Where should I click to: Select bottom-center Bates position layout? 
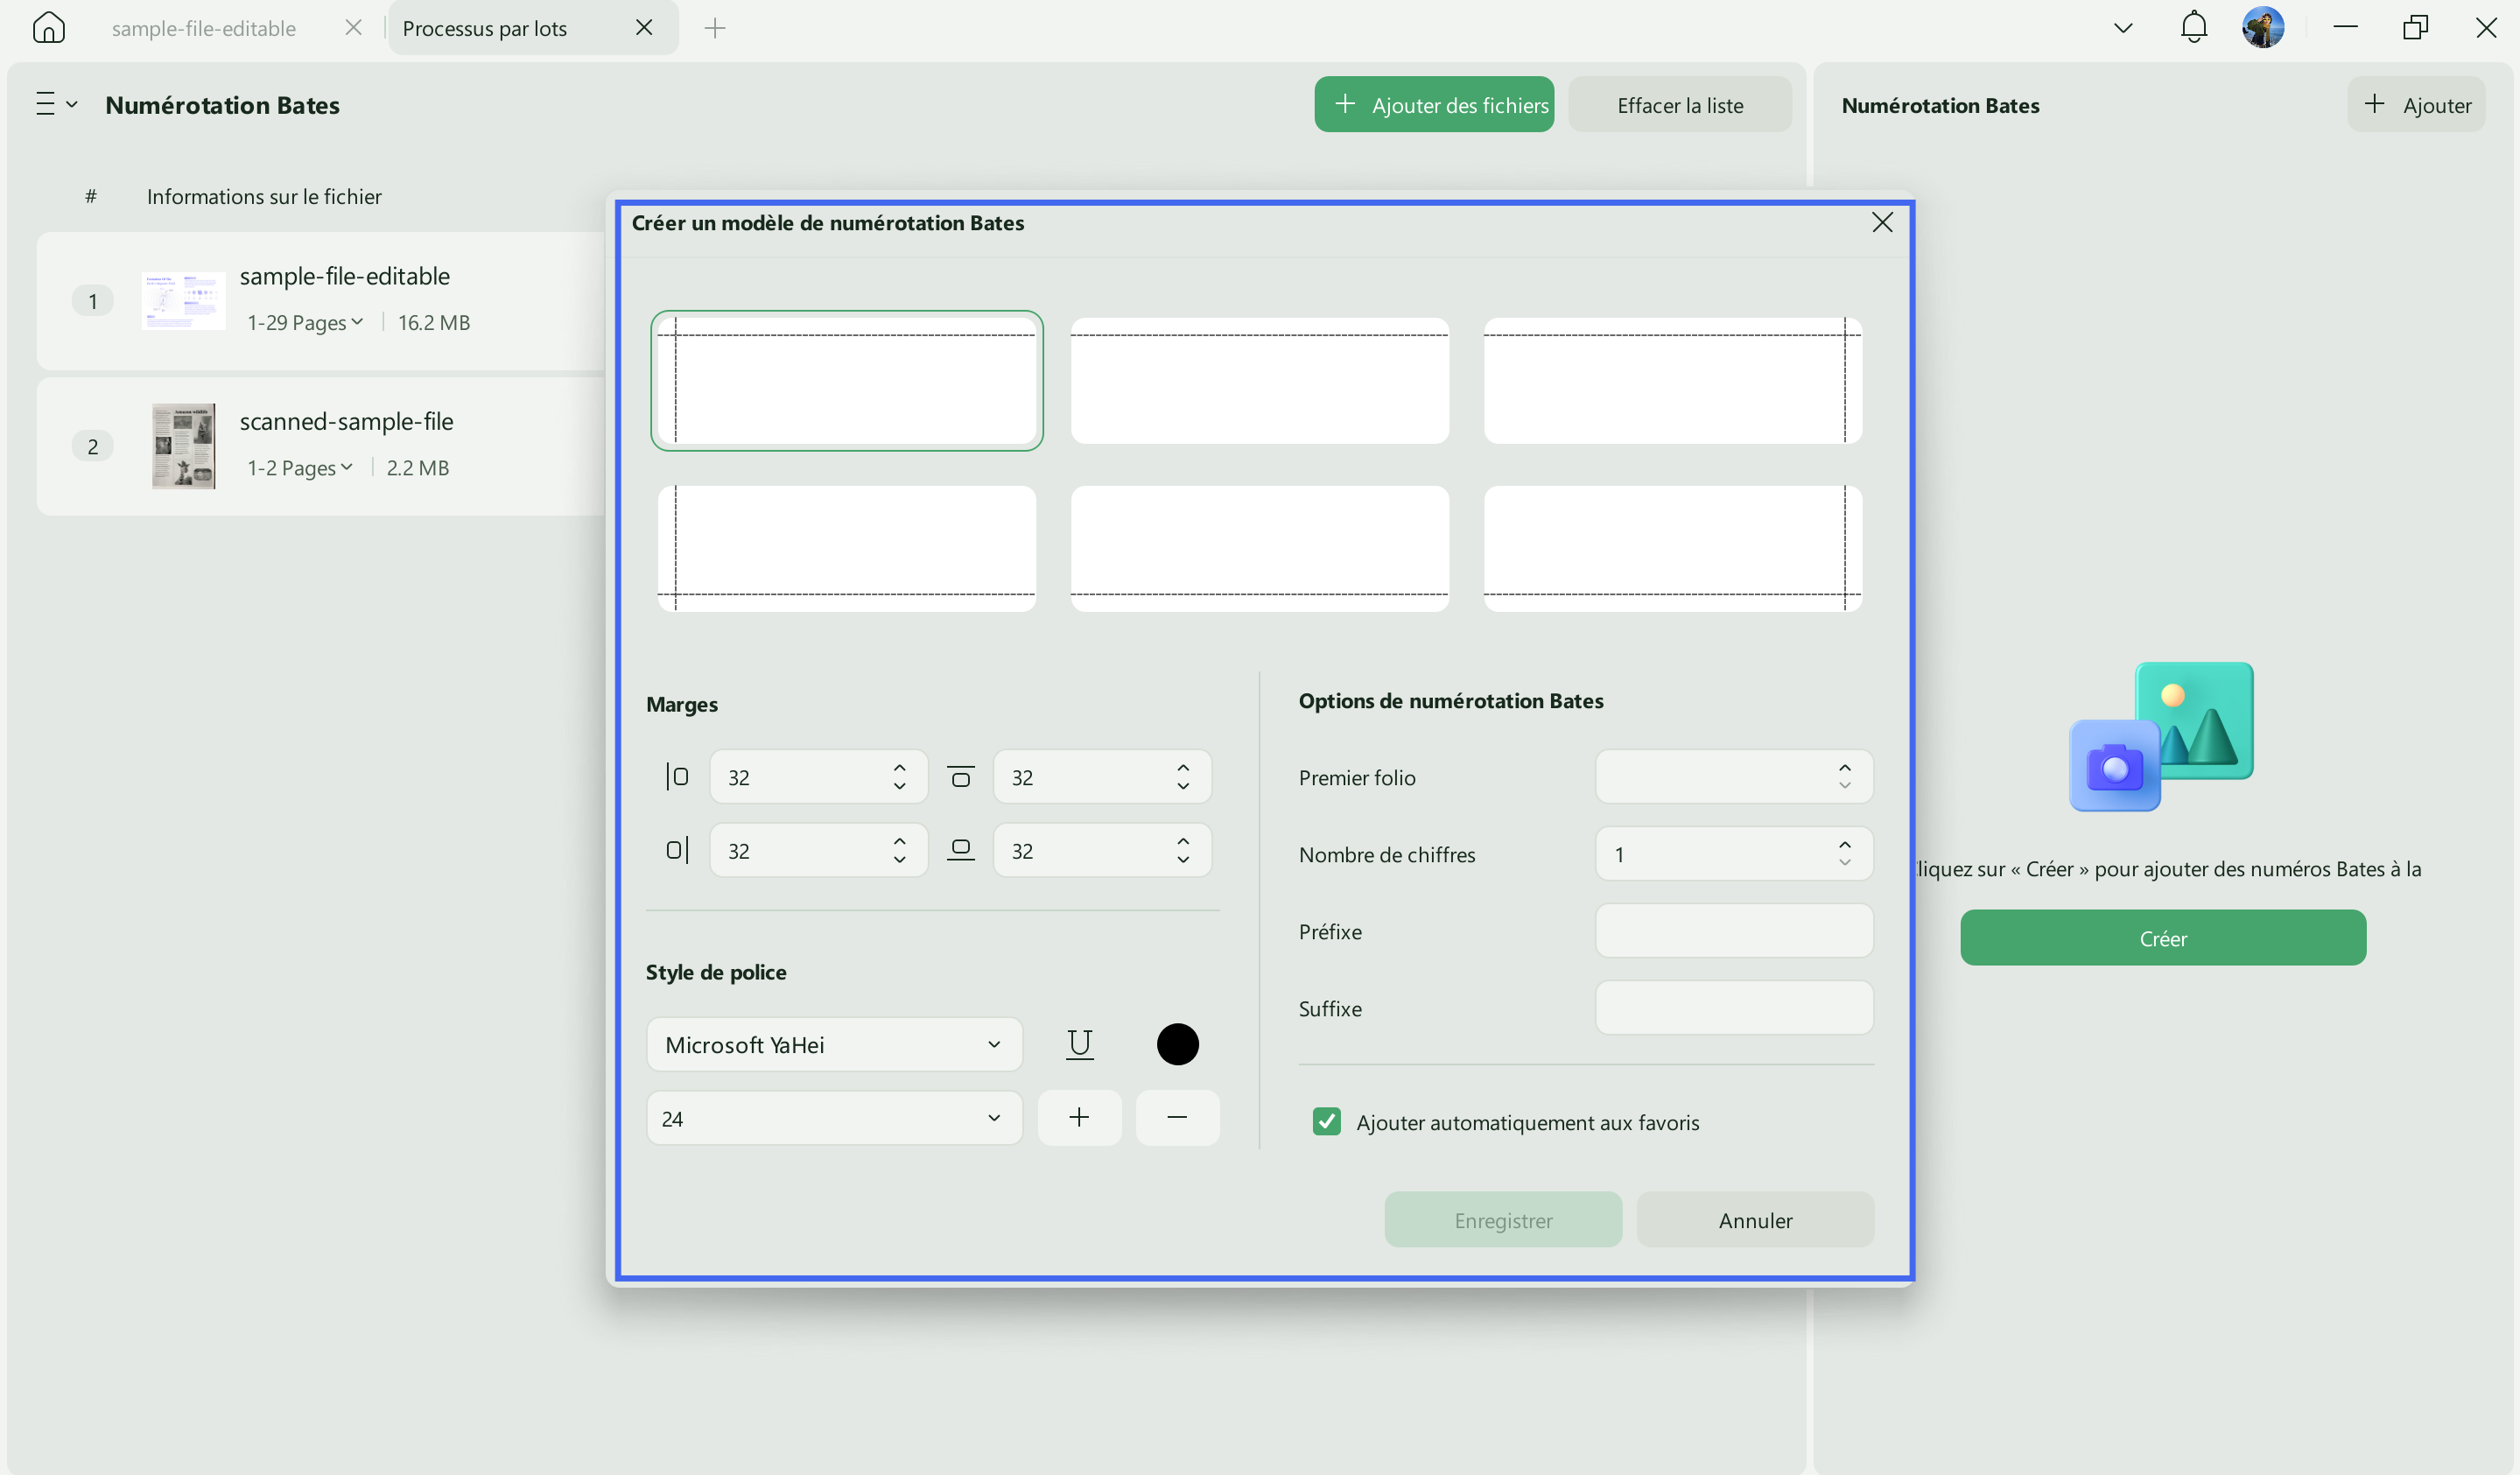click(x=1259, y=548)
